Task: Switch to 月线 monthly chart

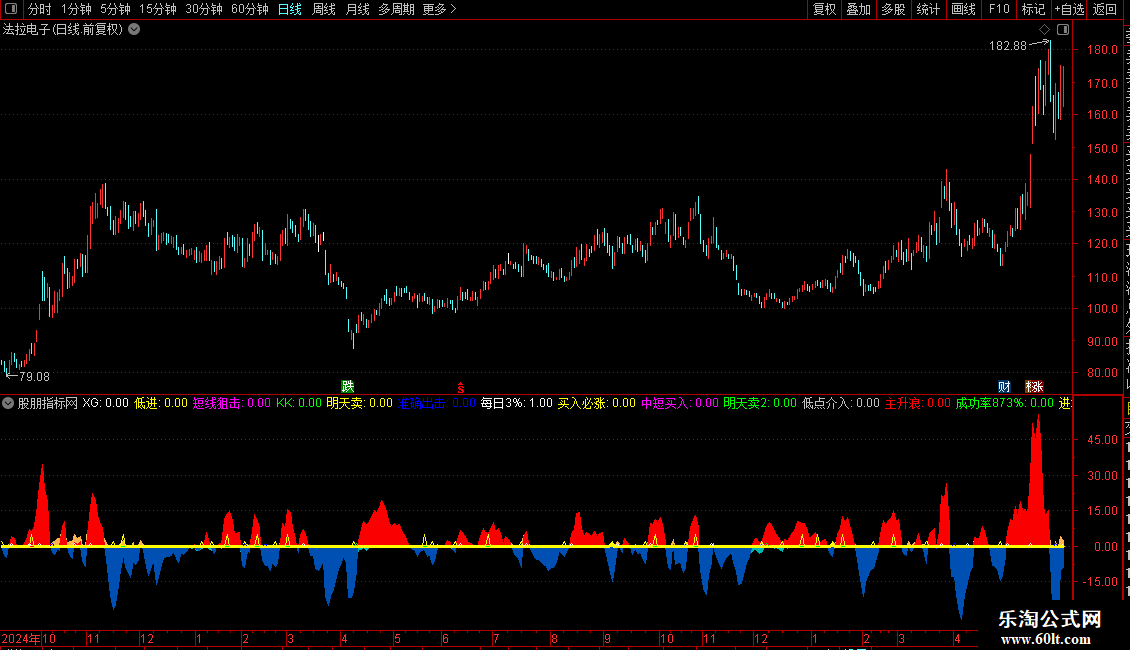Action: pyautogui.click(x=357, y=9)
